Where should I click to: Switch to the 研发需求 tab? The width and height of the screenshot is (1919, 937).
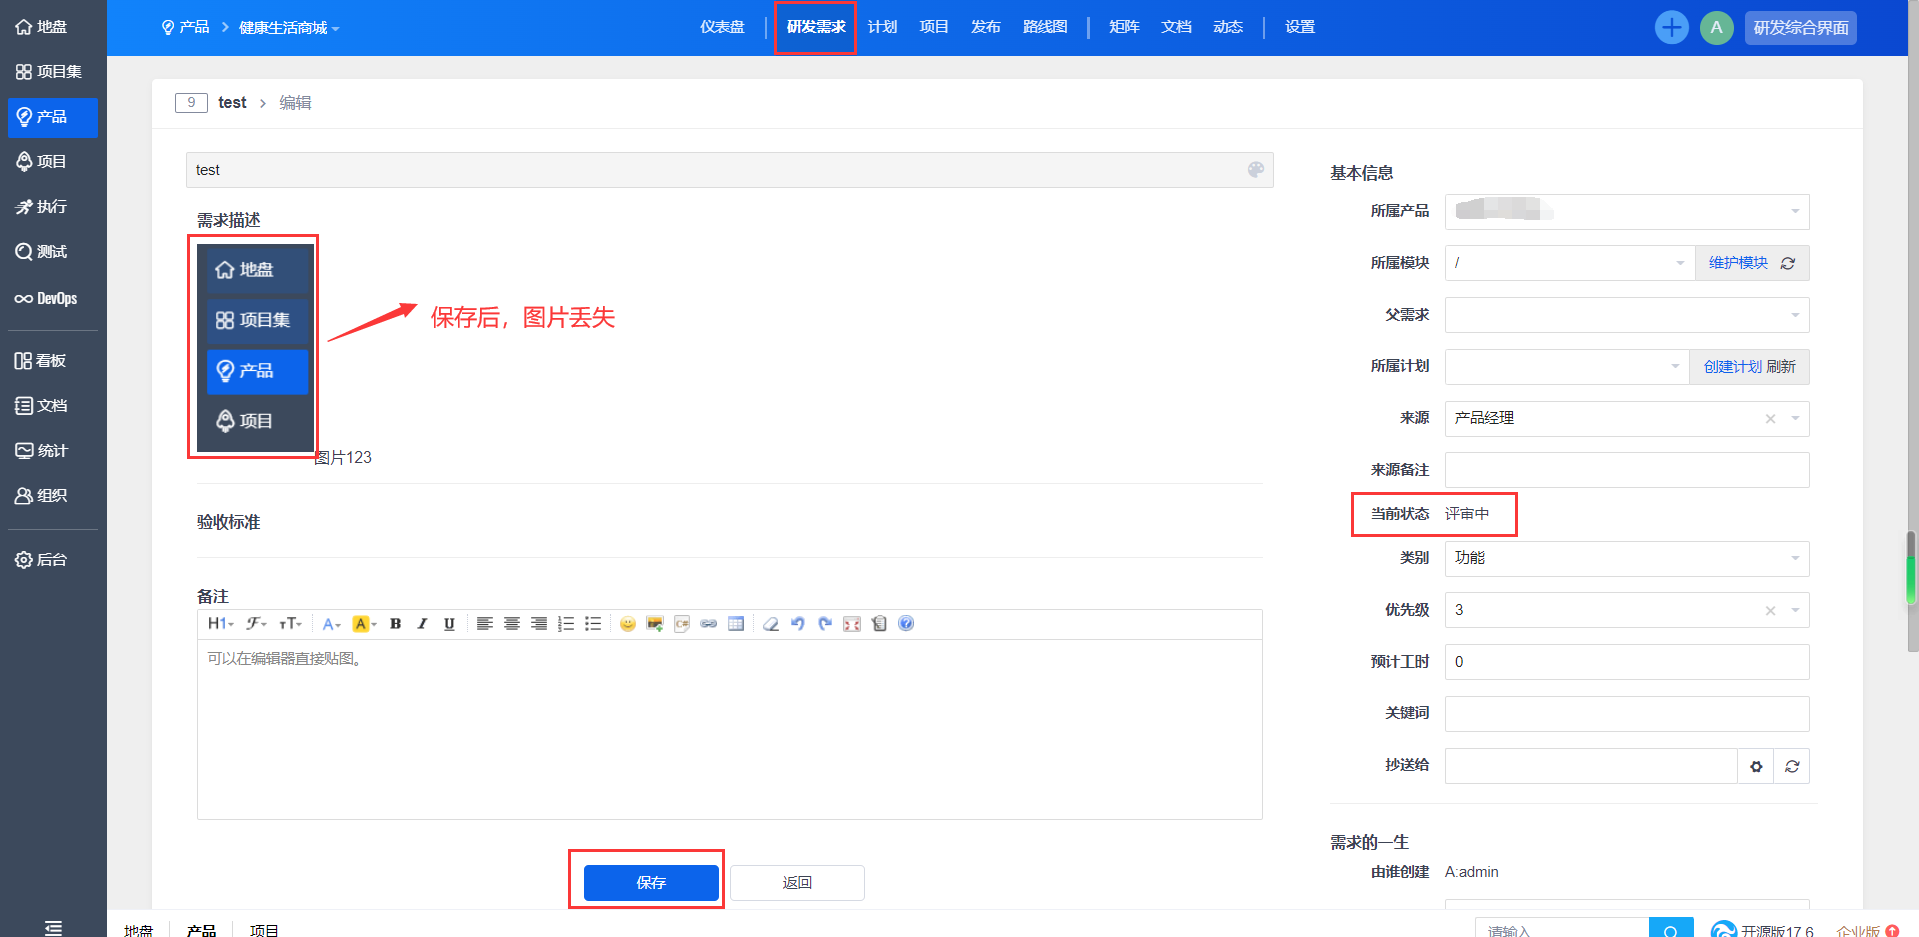click(815, 27)
